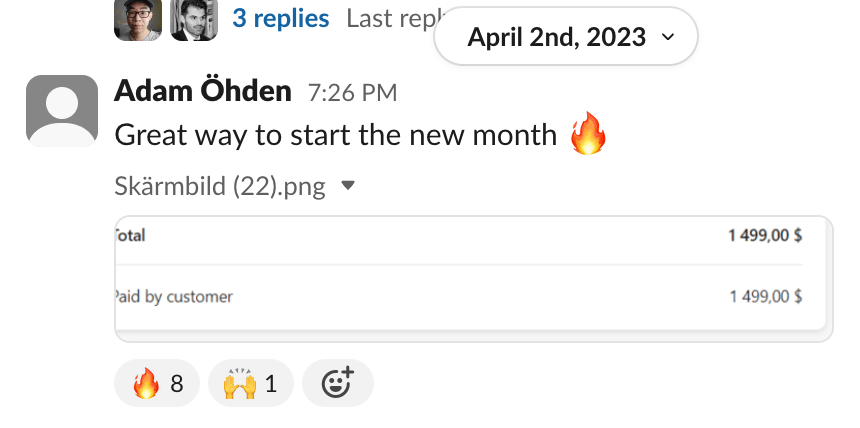Click the chevron beside the date label
Screen dimensions: 860x428
click(x=668, y=38)
